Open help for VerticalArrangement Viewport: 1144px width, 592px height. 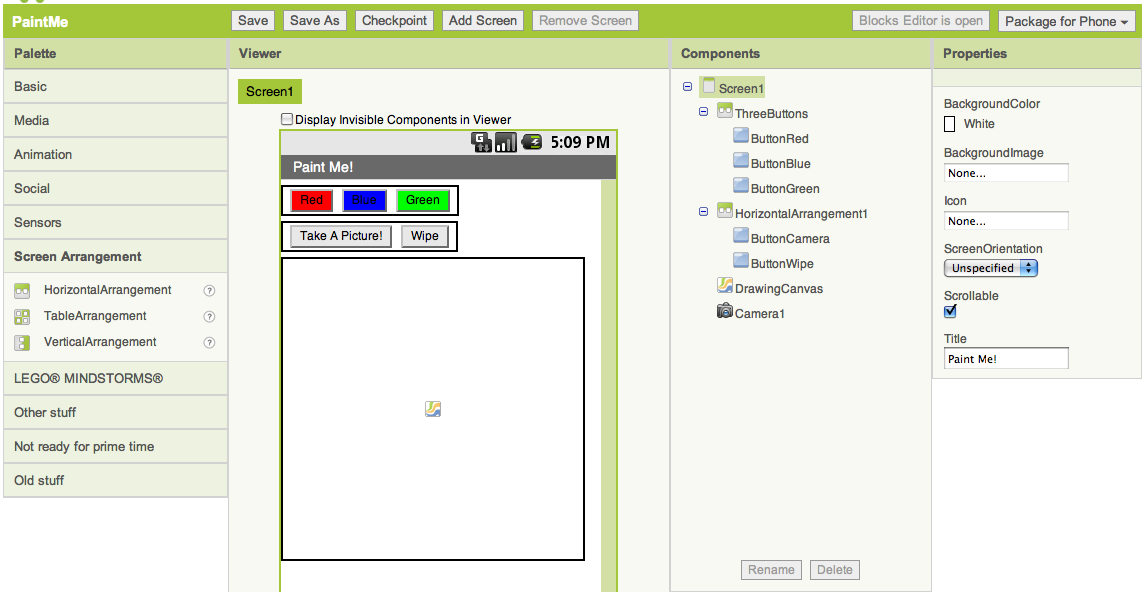tap(209, 342)
